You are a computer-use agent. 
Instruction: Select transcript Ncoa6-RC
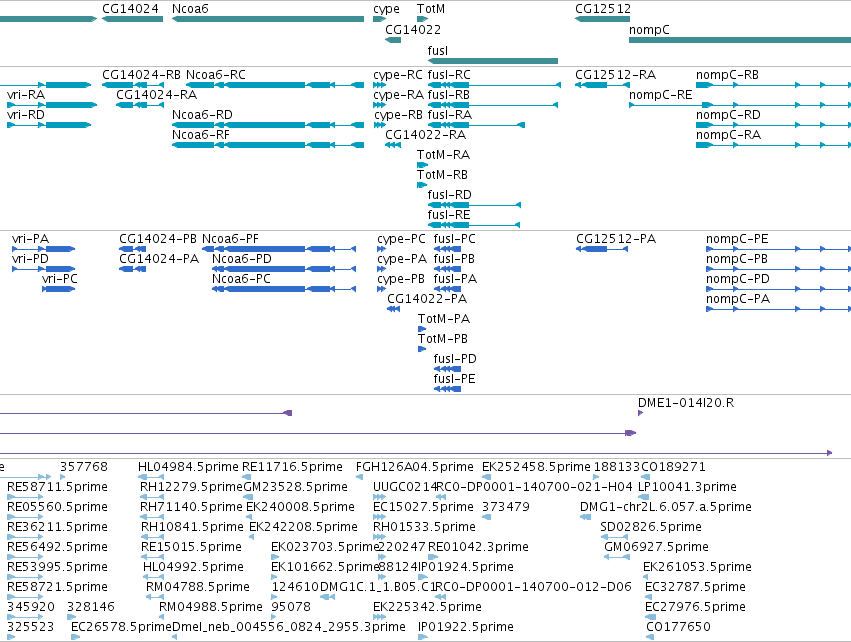[275, 85]
